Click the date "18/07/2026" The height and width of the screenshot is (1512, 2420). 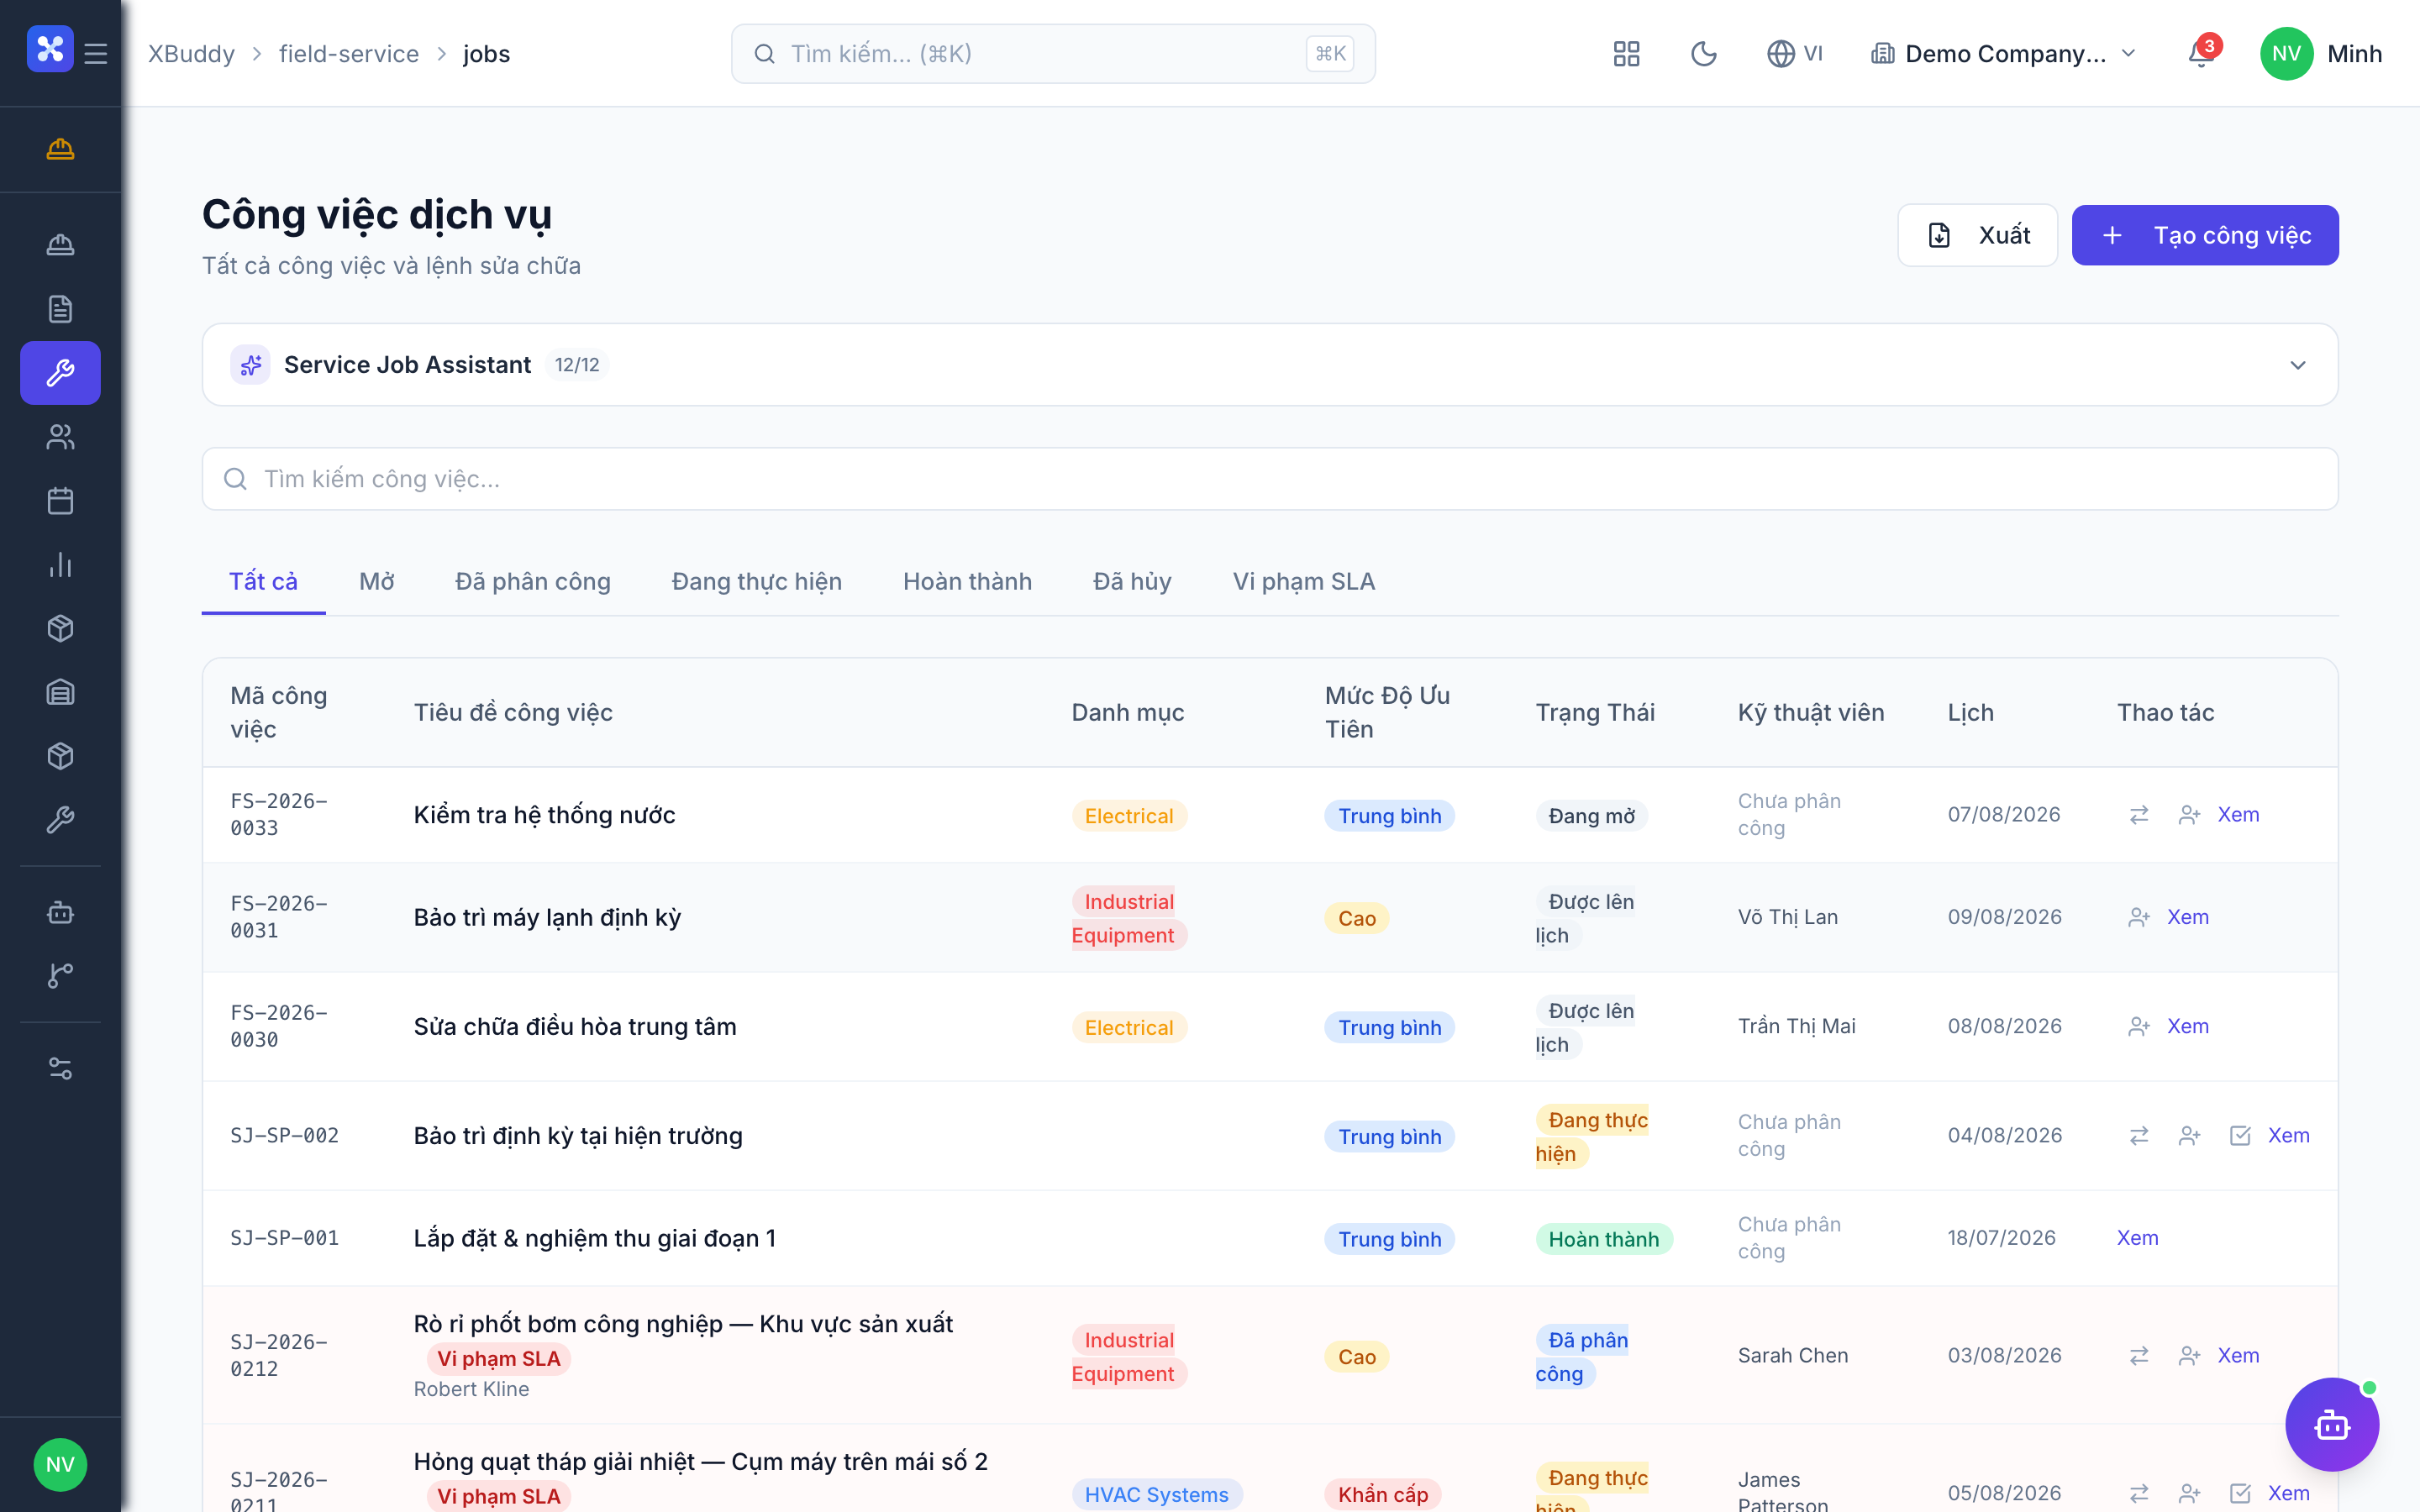(2002, 1238)
